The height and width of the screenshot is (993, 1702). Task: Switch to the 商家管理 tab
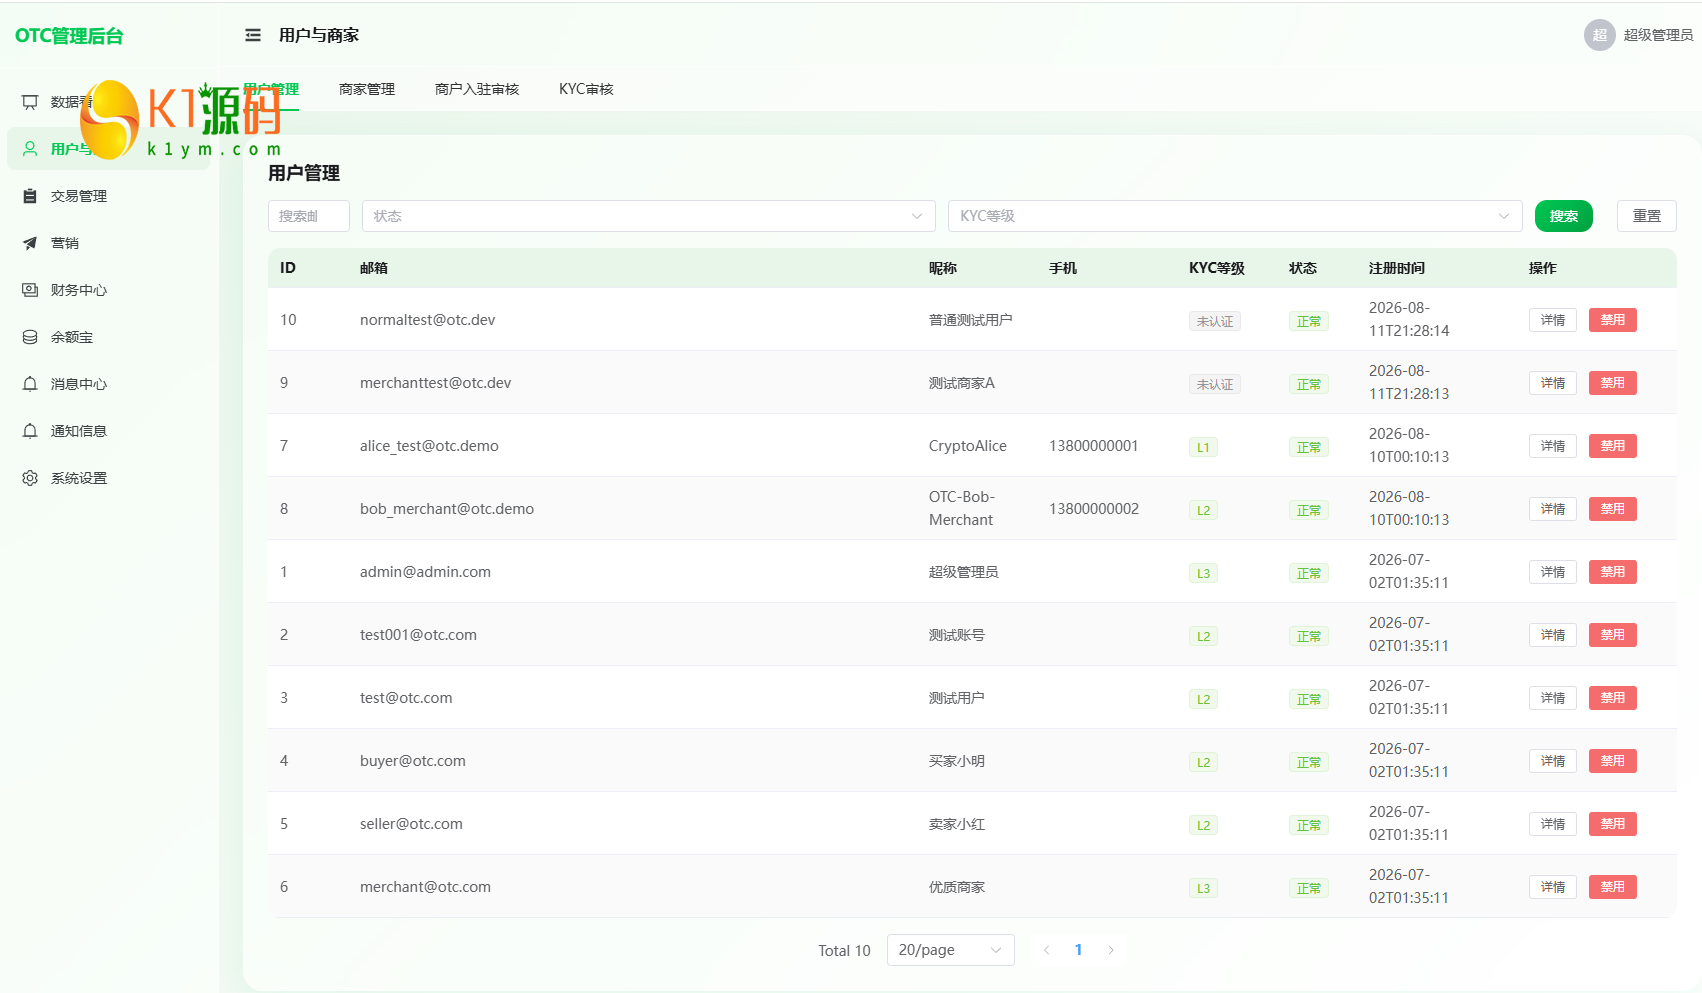click(367, 89)
